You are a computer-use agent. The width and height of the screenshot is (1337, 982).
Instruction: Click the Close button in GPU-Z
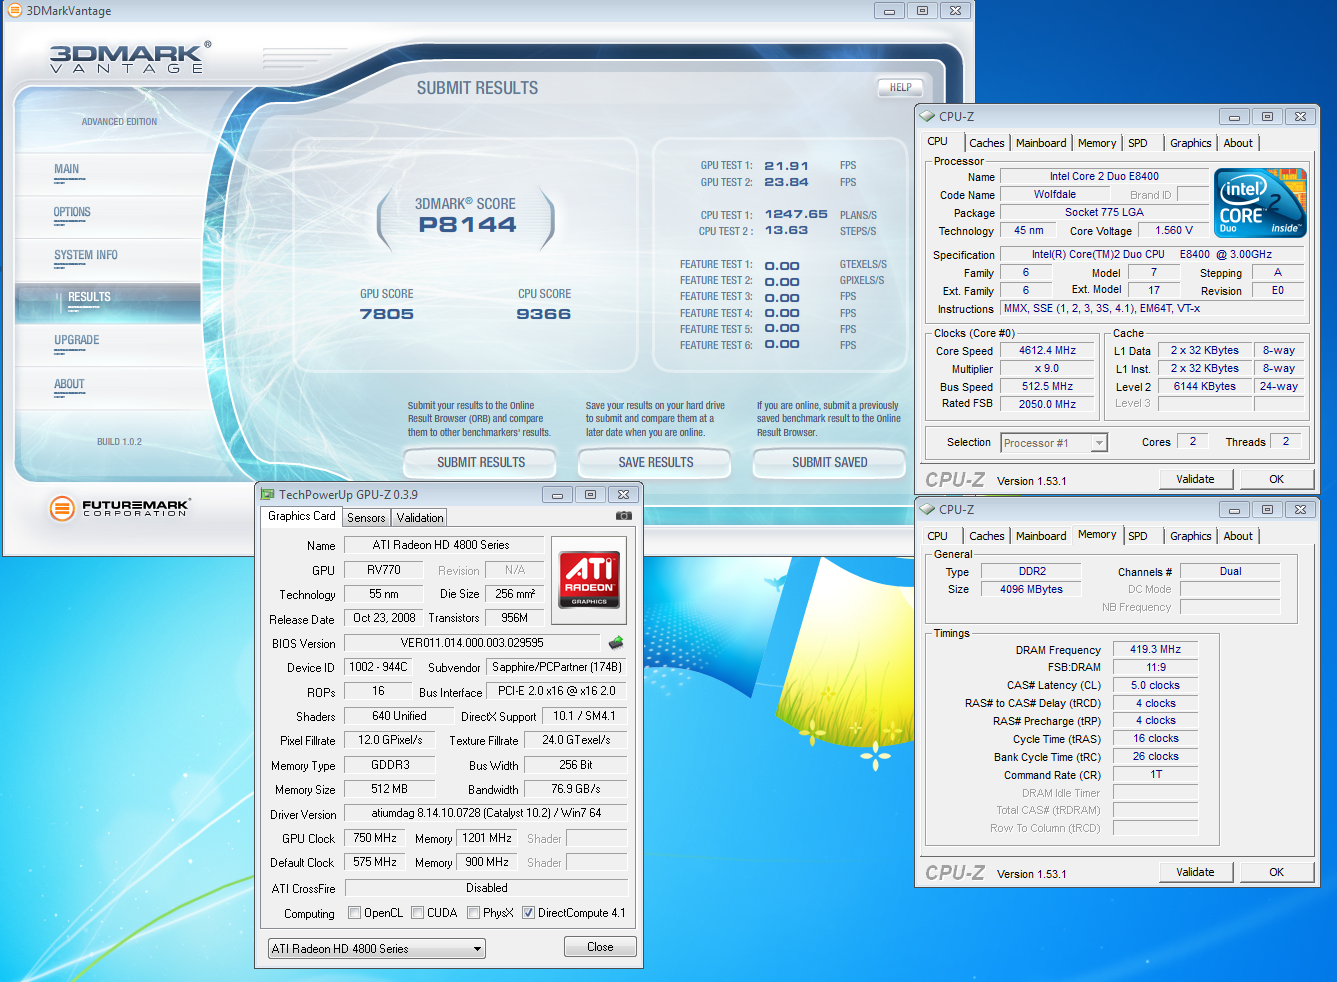pos(600,947)
